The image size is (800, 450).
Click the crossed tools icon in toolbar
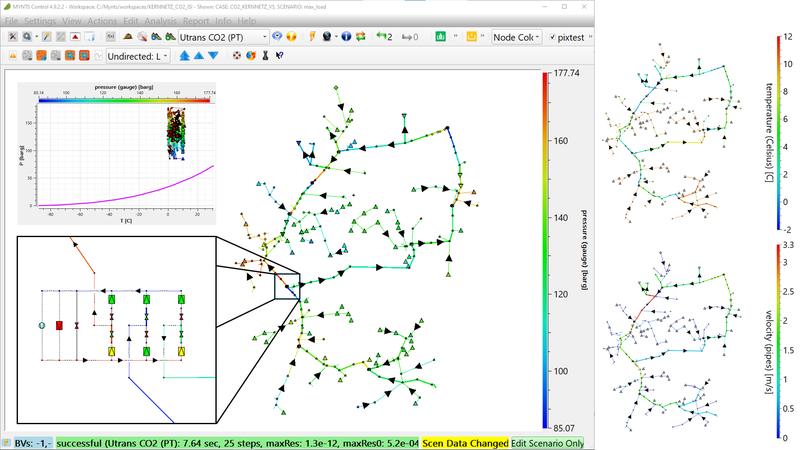point(13,37)
